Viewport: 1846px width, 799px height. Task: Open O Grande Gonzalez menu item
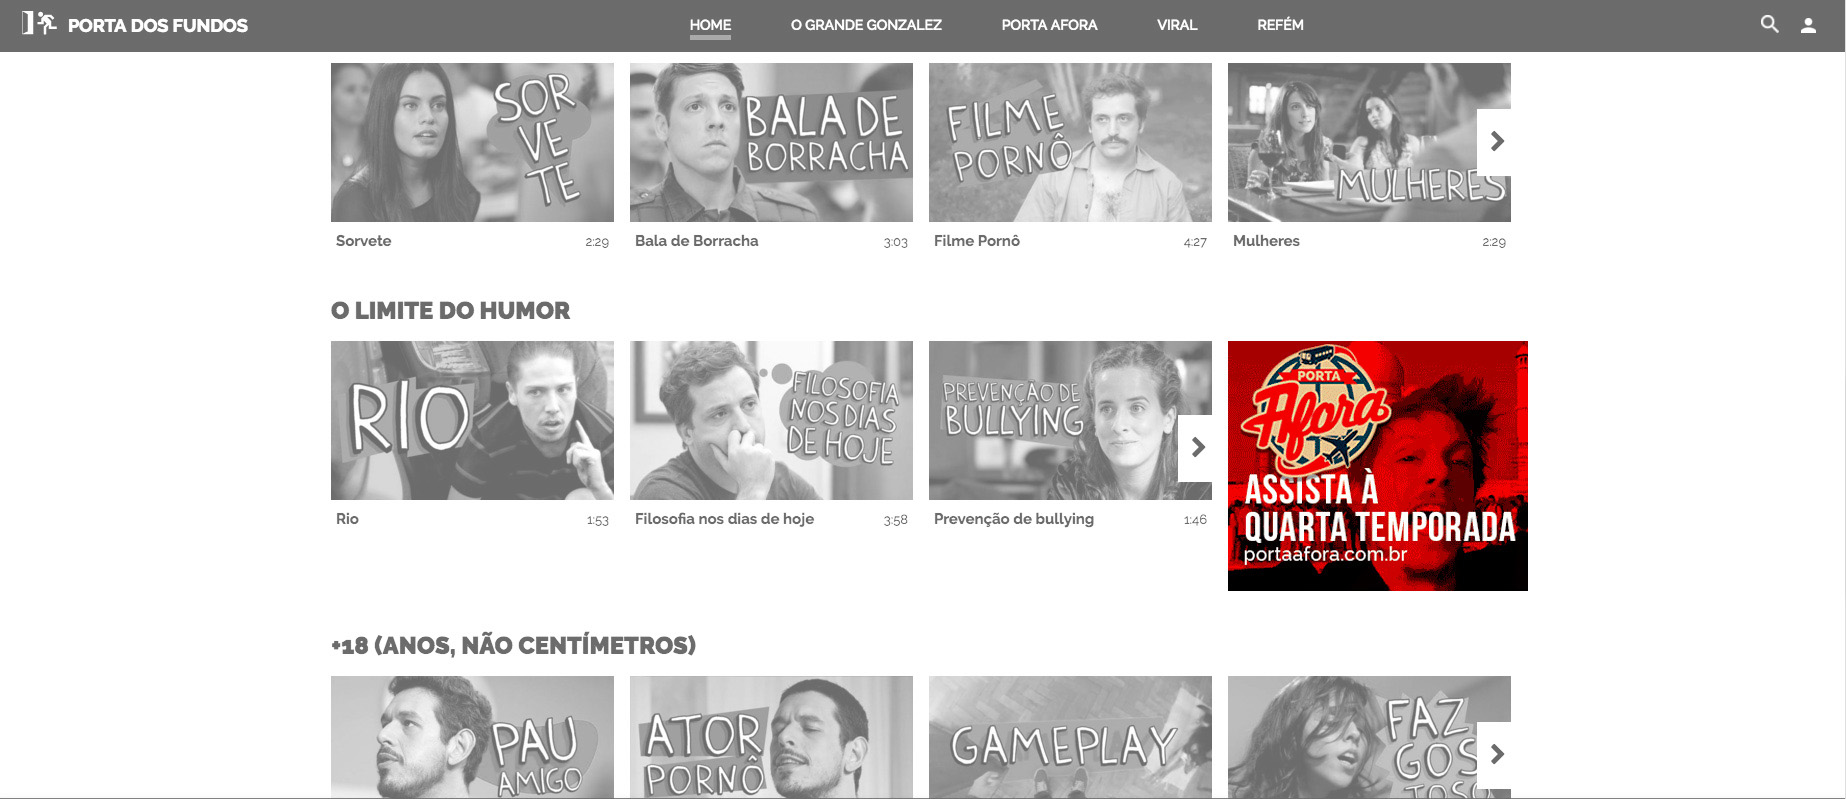[866, 25]
